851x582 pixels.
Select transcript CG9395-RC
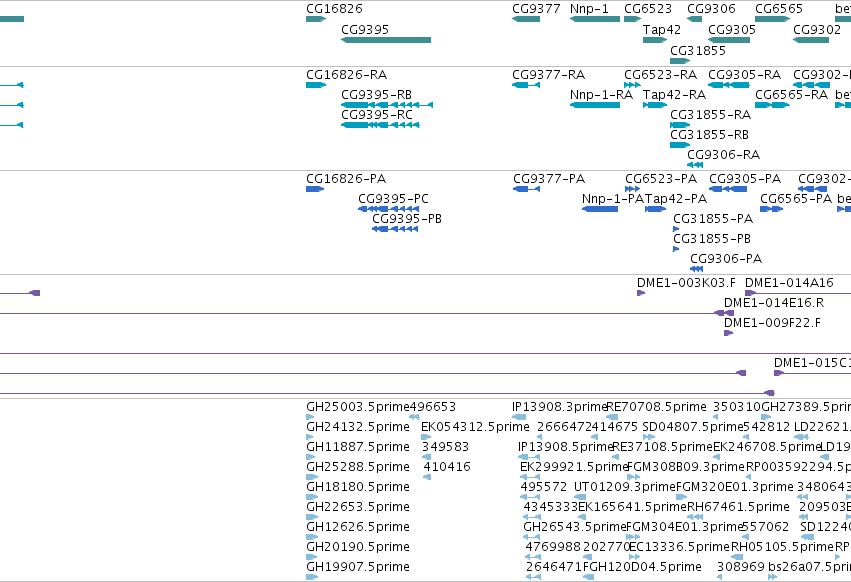[x=380, y=125]
